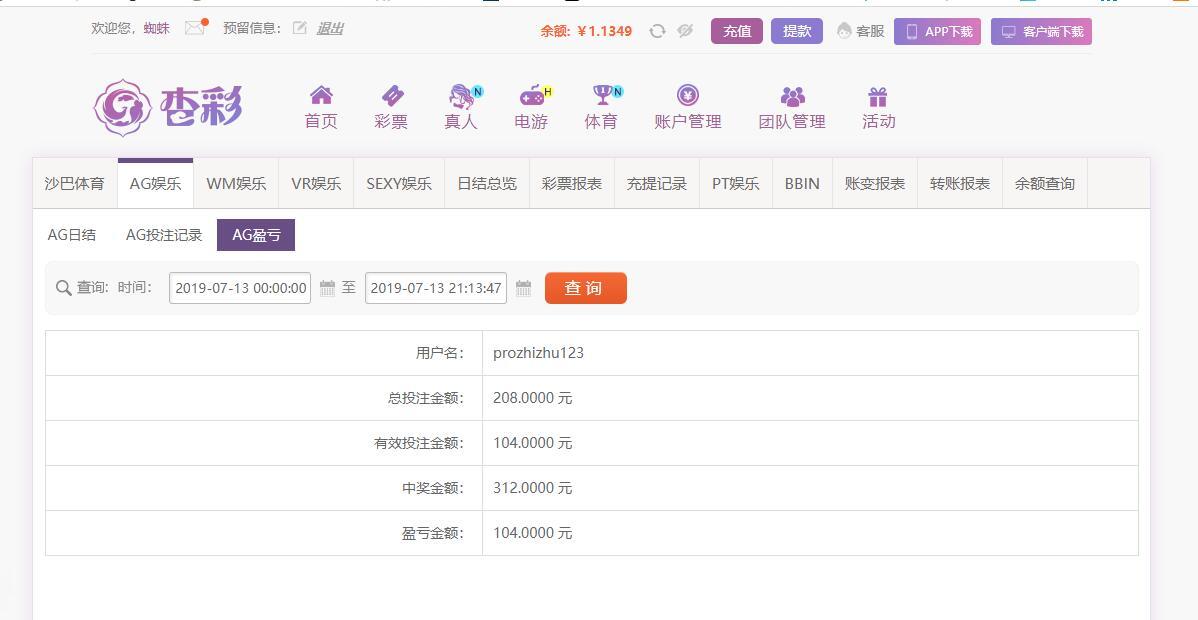
Task: Switch to 彩票报表 tab
Action: [x=572, y=184]
